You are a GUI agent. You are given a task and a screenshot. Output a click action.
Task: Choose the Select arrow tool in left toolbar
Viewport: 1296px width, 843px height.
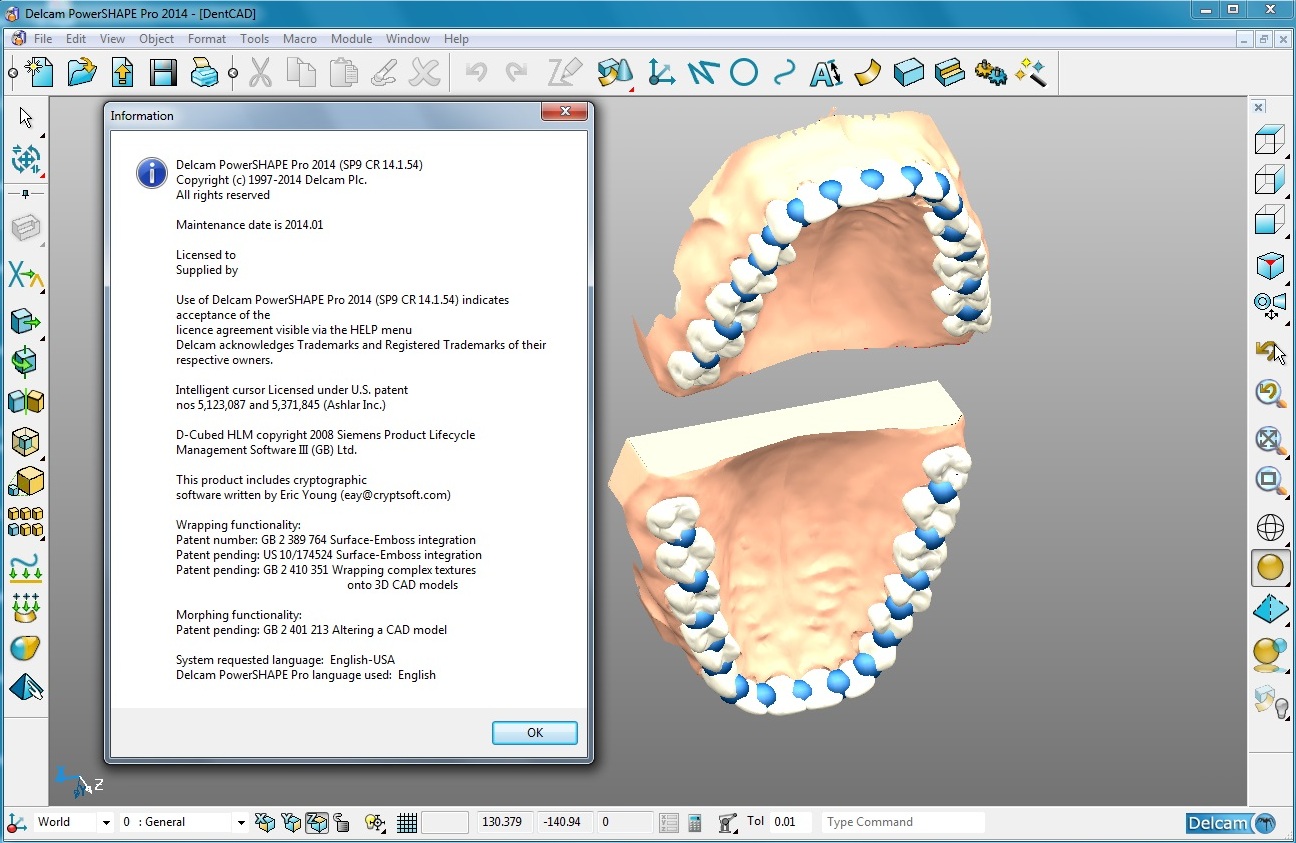[x=25, y=117]
